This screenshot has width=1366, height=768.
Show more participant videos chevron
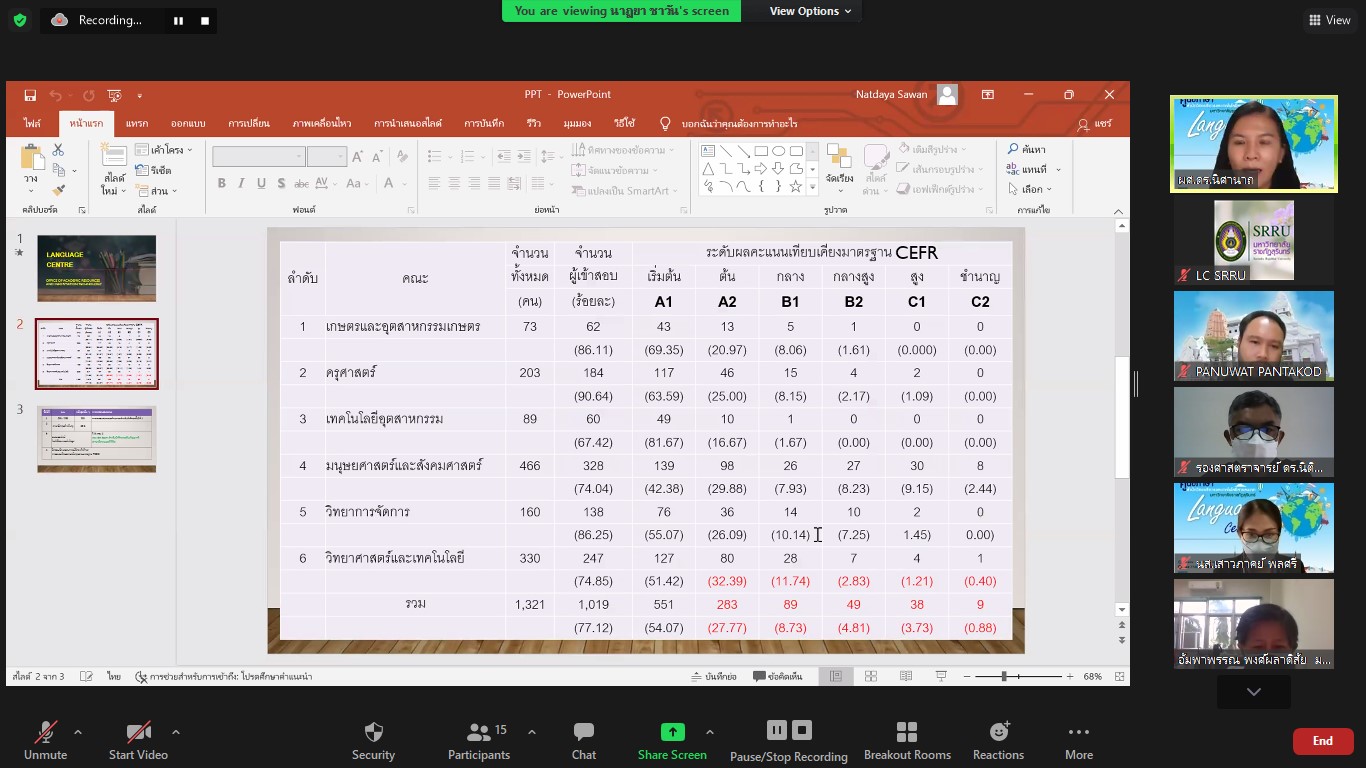coord(1253,692)
